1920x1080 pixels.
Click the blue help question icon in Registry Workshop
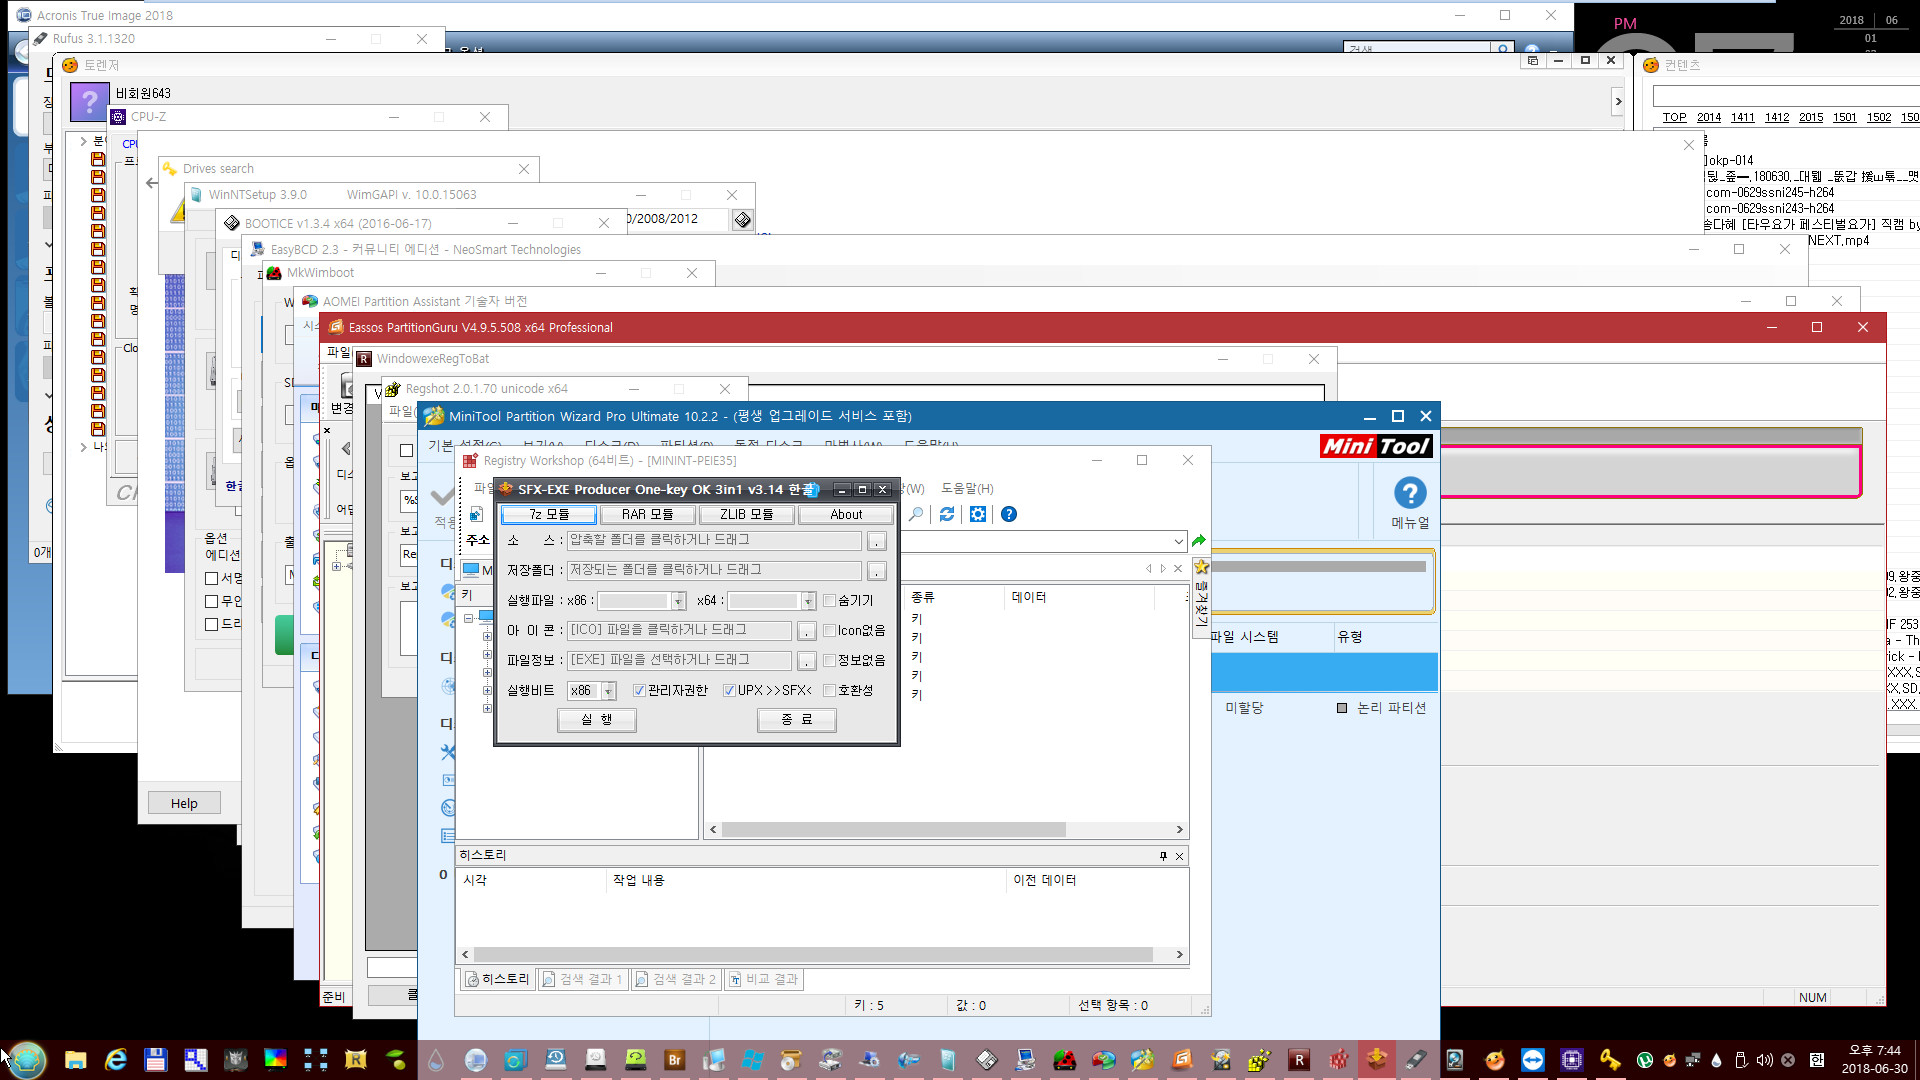(1009, 514)
